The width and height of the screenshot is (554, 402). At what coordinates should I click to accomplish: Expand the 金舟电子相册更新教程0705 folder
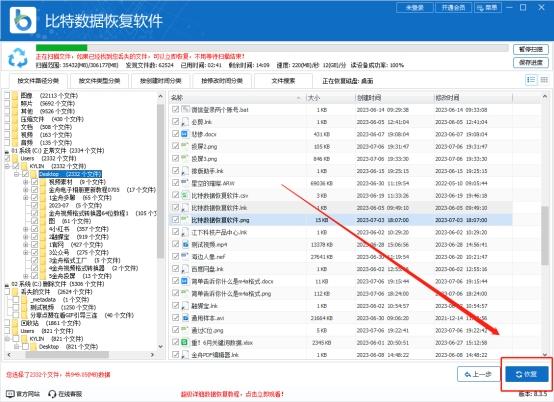[x=25, y=190]
